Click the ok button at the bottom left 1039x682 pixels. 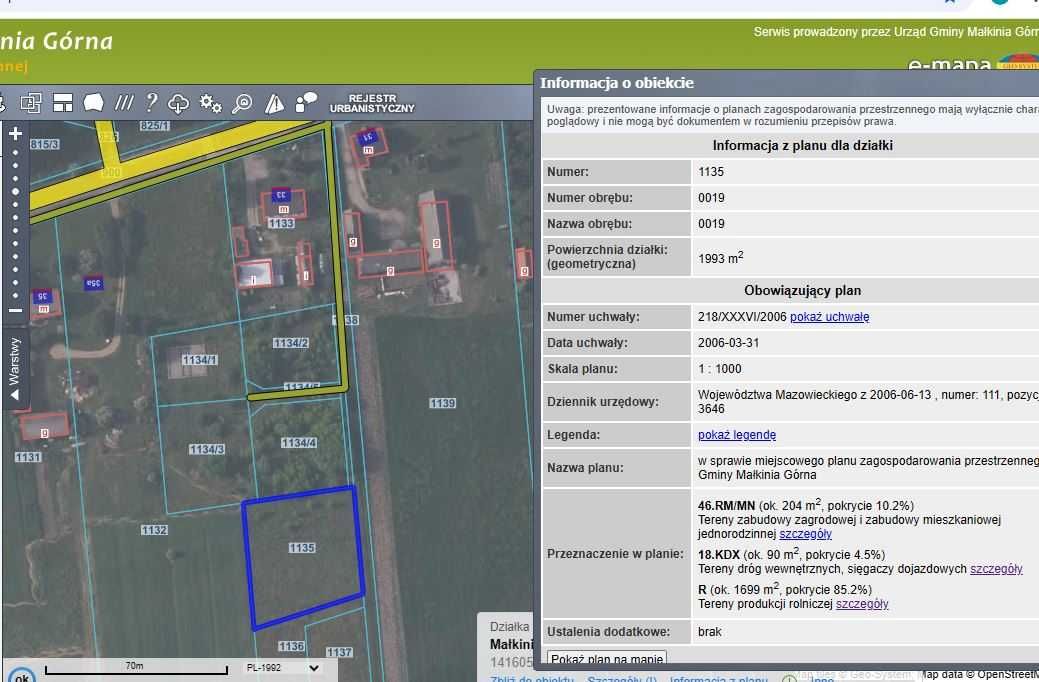coord(22,676)
